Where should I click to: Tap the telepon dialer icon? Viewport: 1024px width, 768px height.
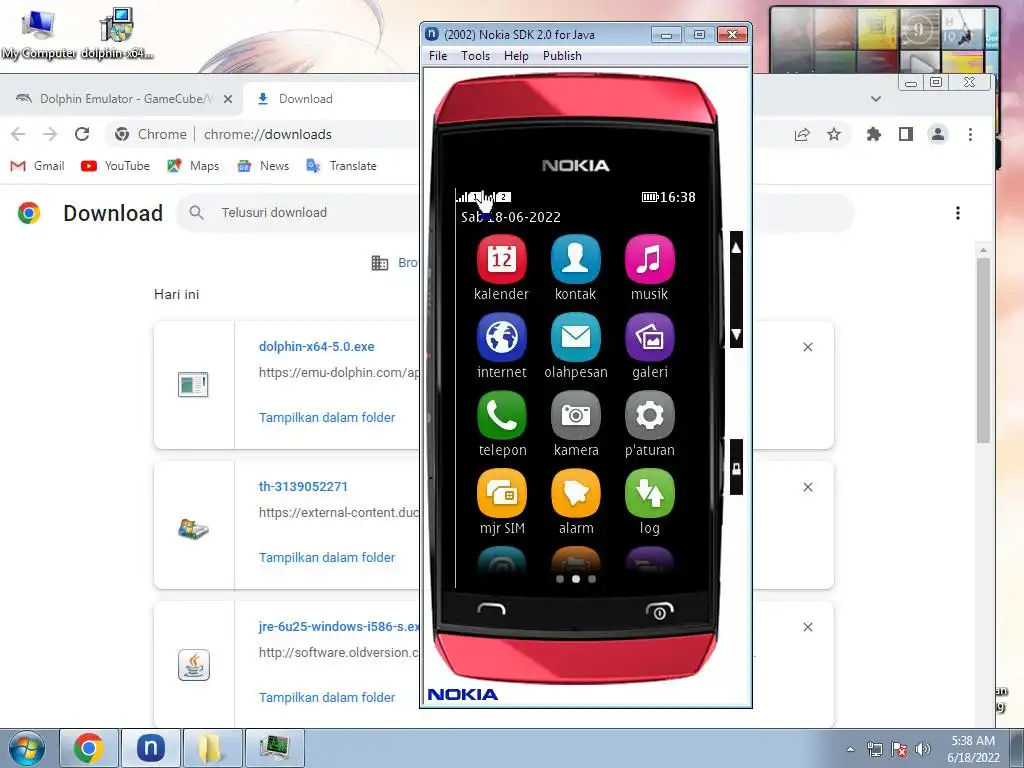(502, 415)
